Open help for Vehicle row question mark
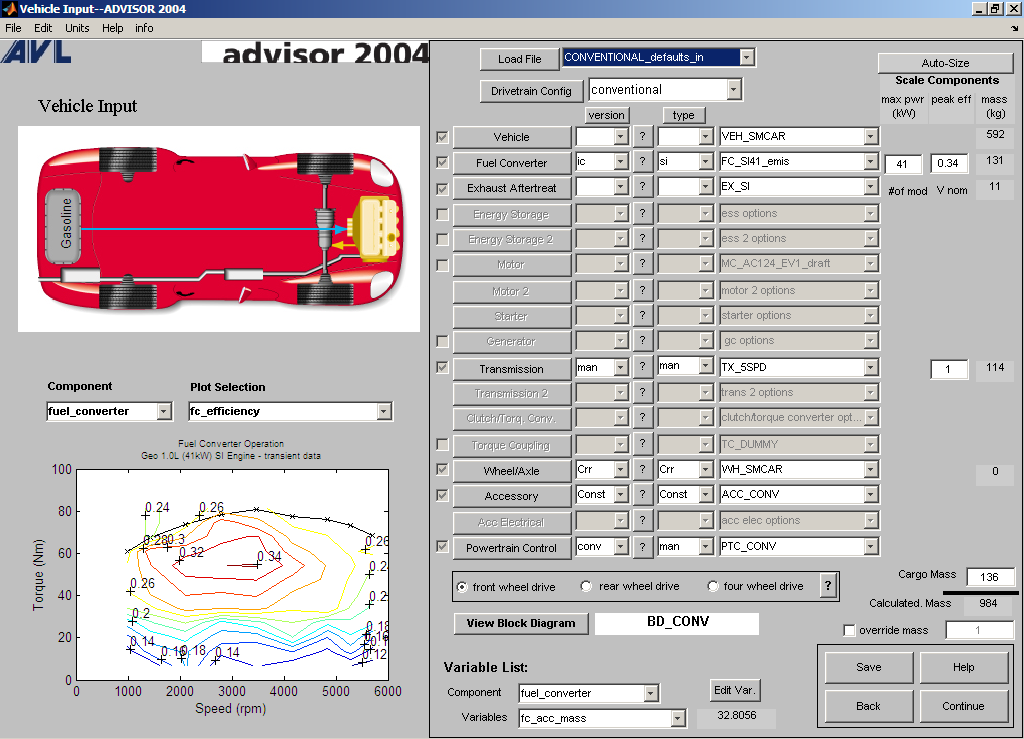1024x739 pixels. (643, 136)
